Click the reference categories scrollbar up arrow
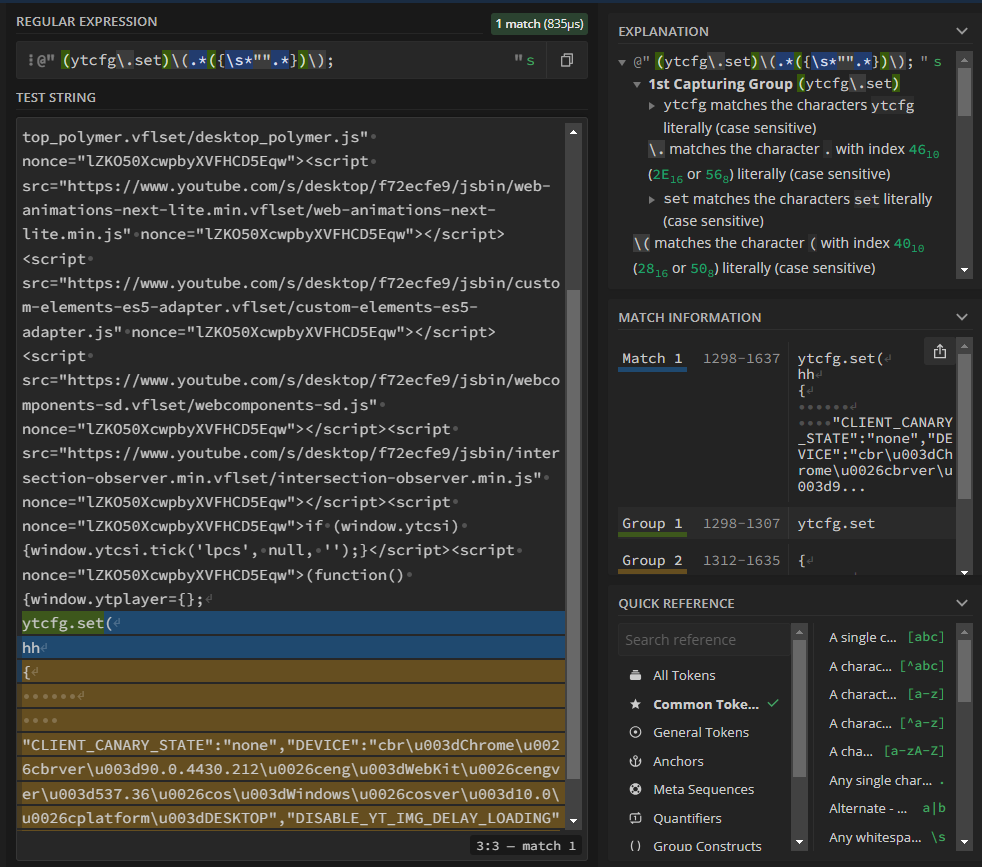Screen dimensions: 982x867 (799, 633)
